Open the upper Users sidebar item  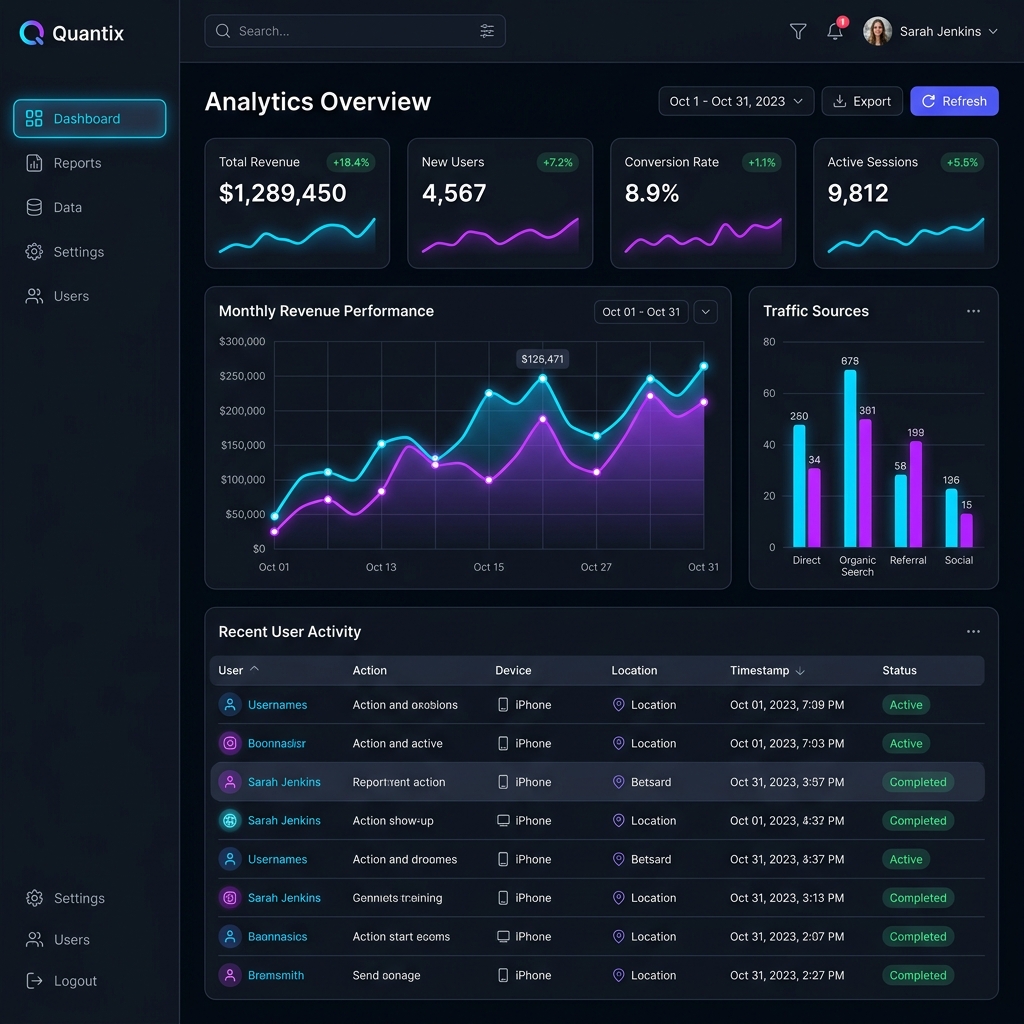pos(89,296)
